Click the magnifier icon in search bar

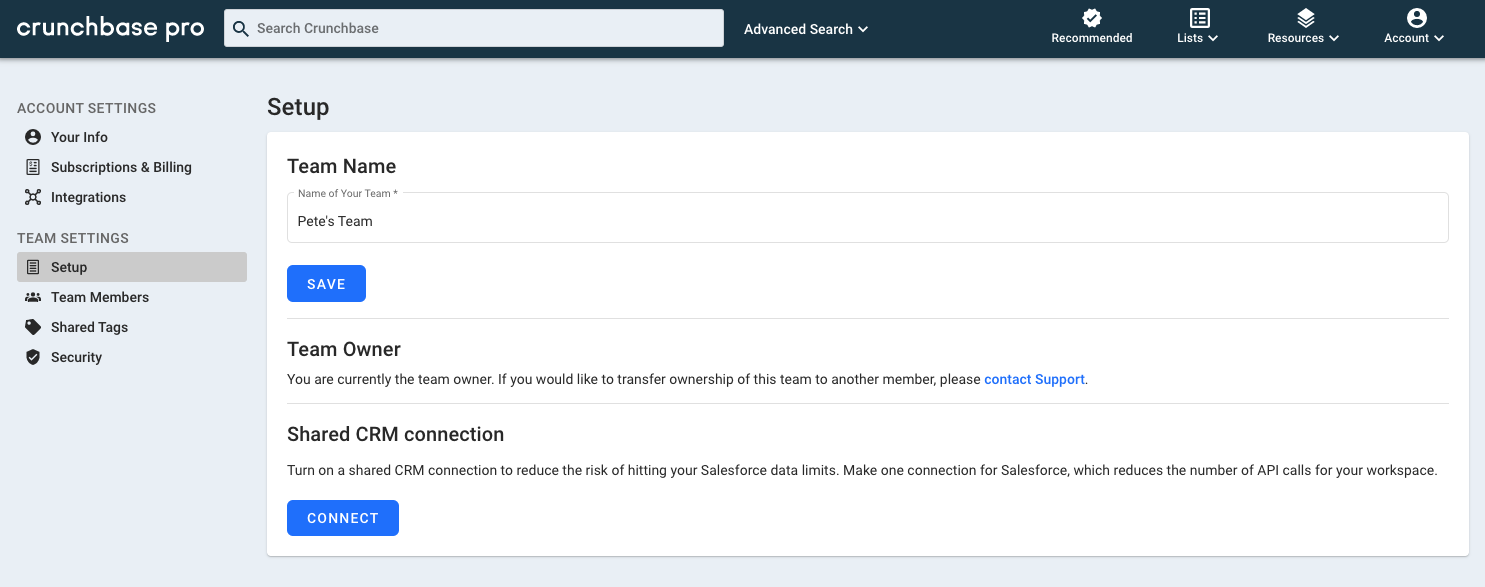240,28
